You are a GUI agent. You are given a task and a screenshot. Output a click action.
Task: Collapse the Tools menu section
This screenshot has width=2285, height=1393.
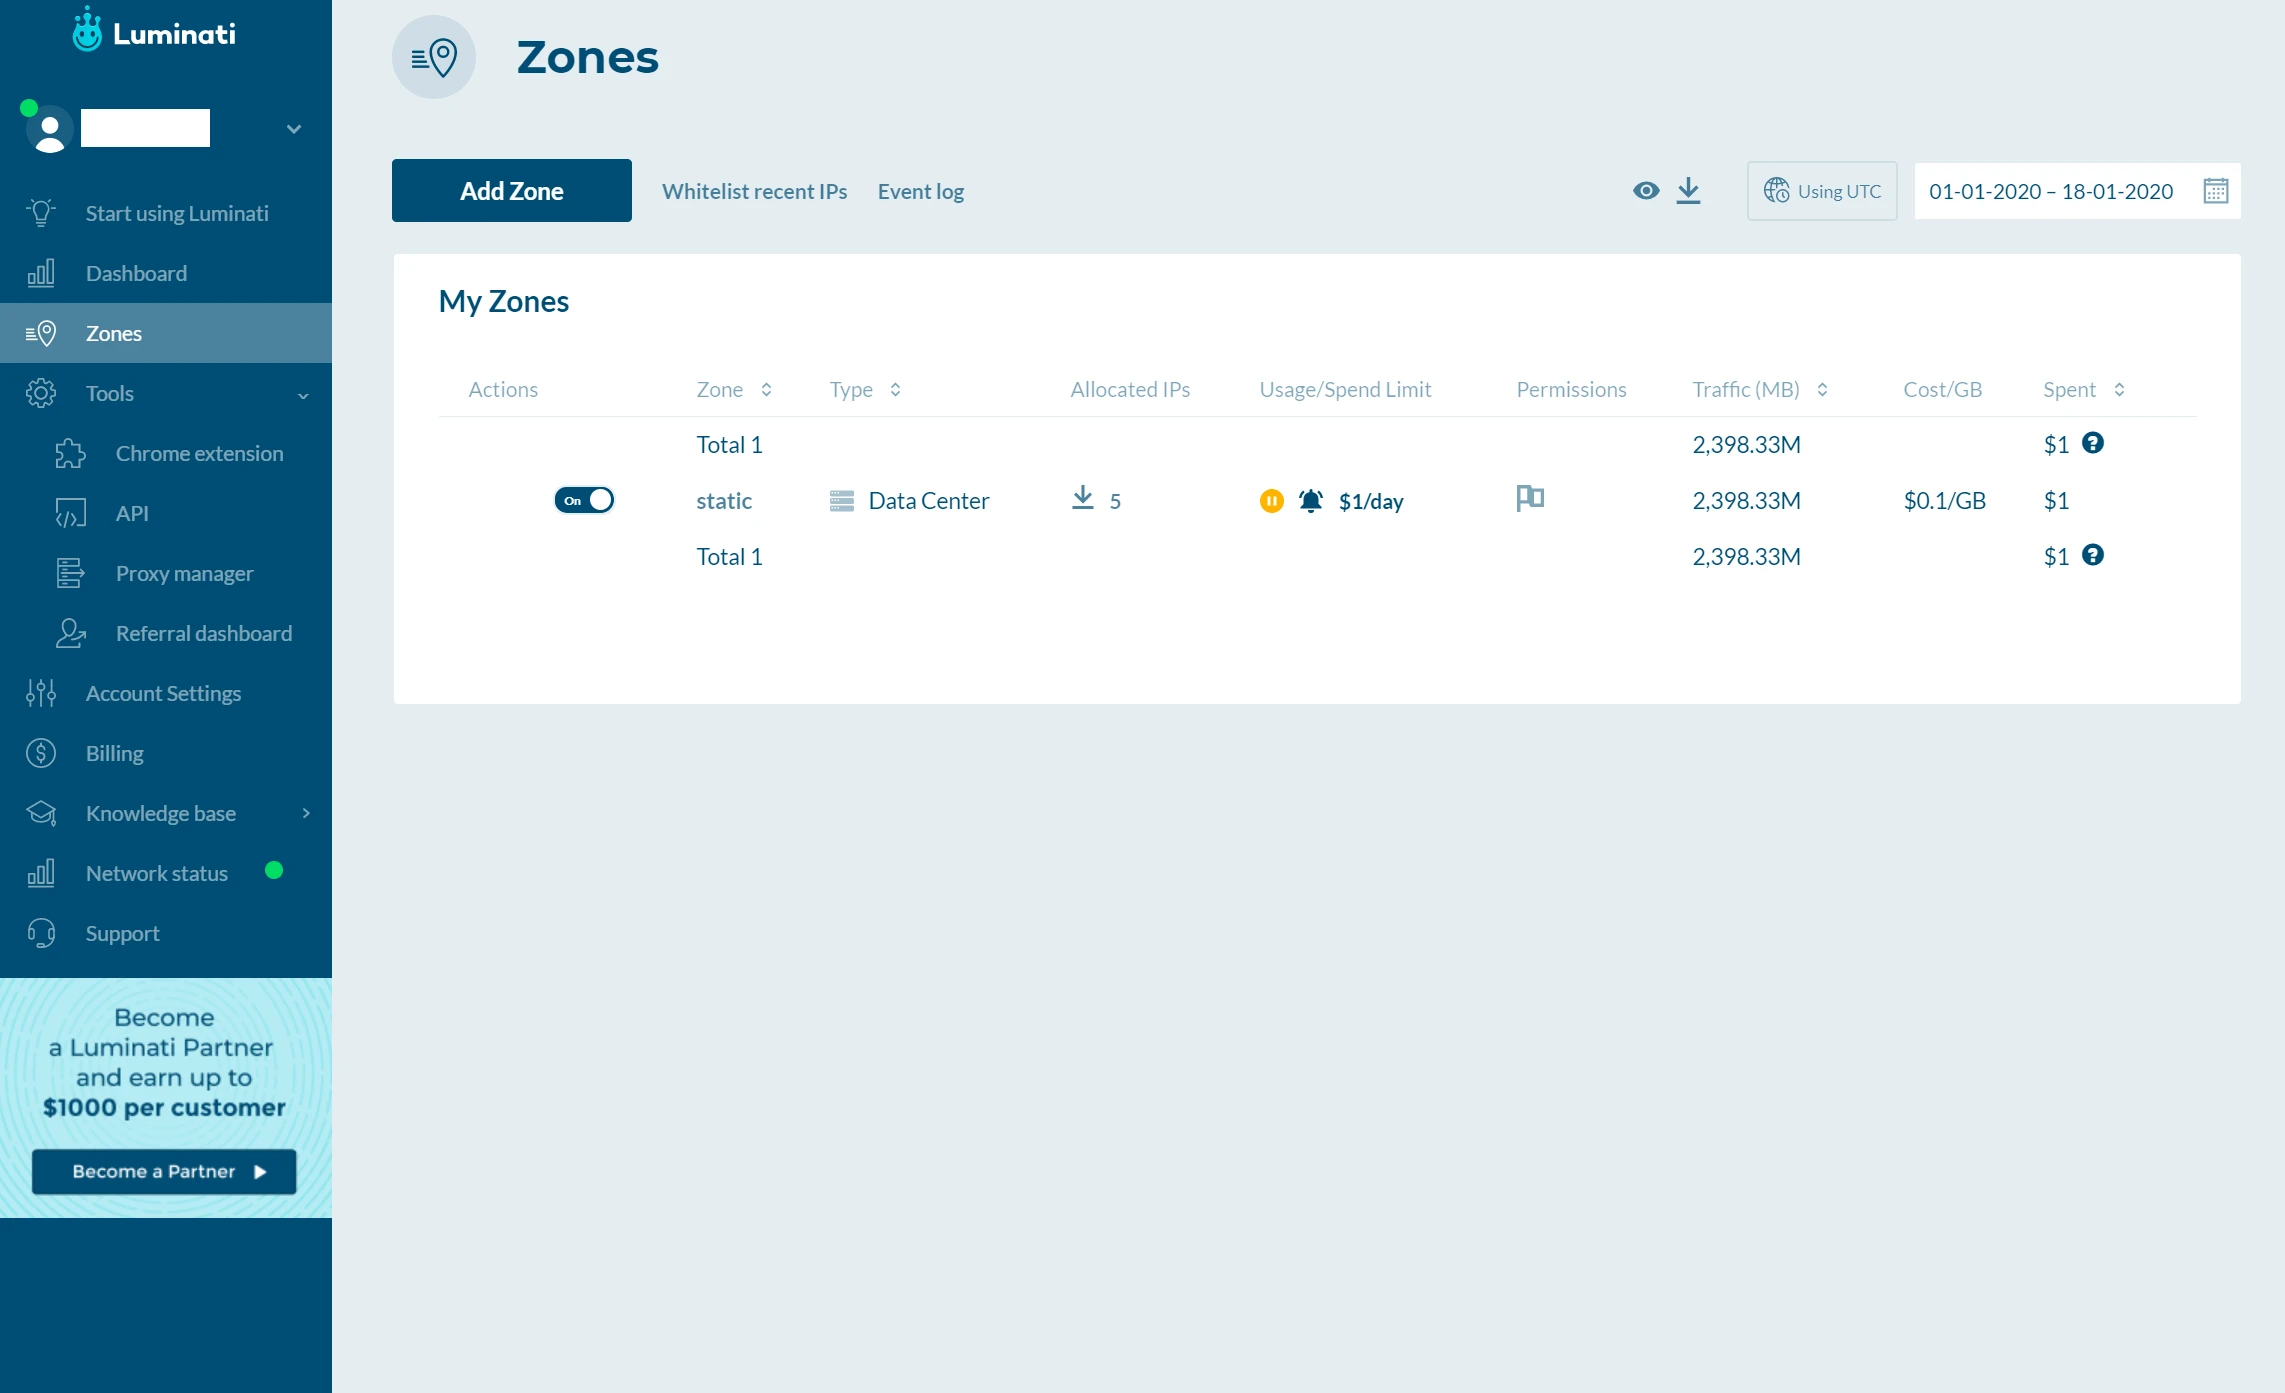303,394
